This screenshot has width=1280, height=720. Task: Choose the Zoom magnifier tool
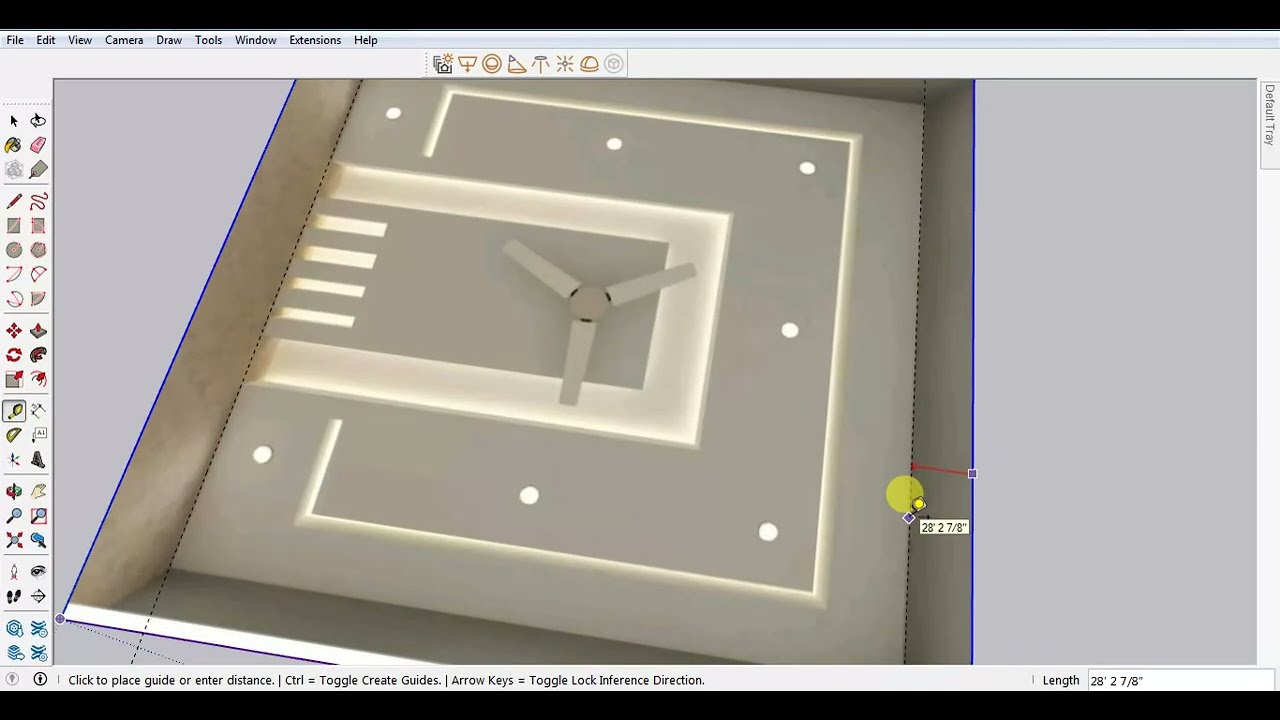point(14,516)
